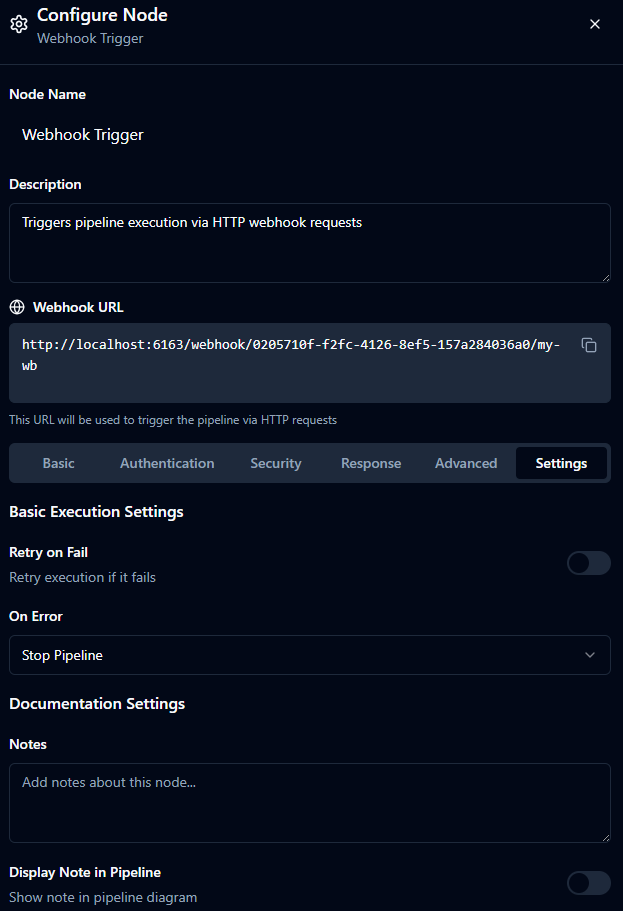Click the Notes box resize handle
The height and width of the screenshot is (911, 623).
coord(605,837)
